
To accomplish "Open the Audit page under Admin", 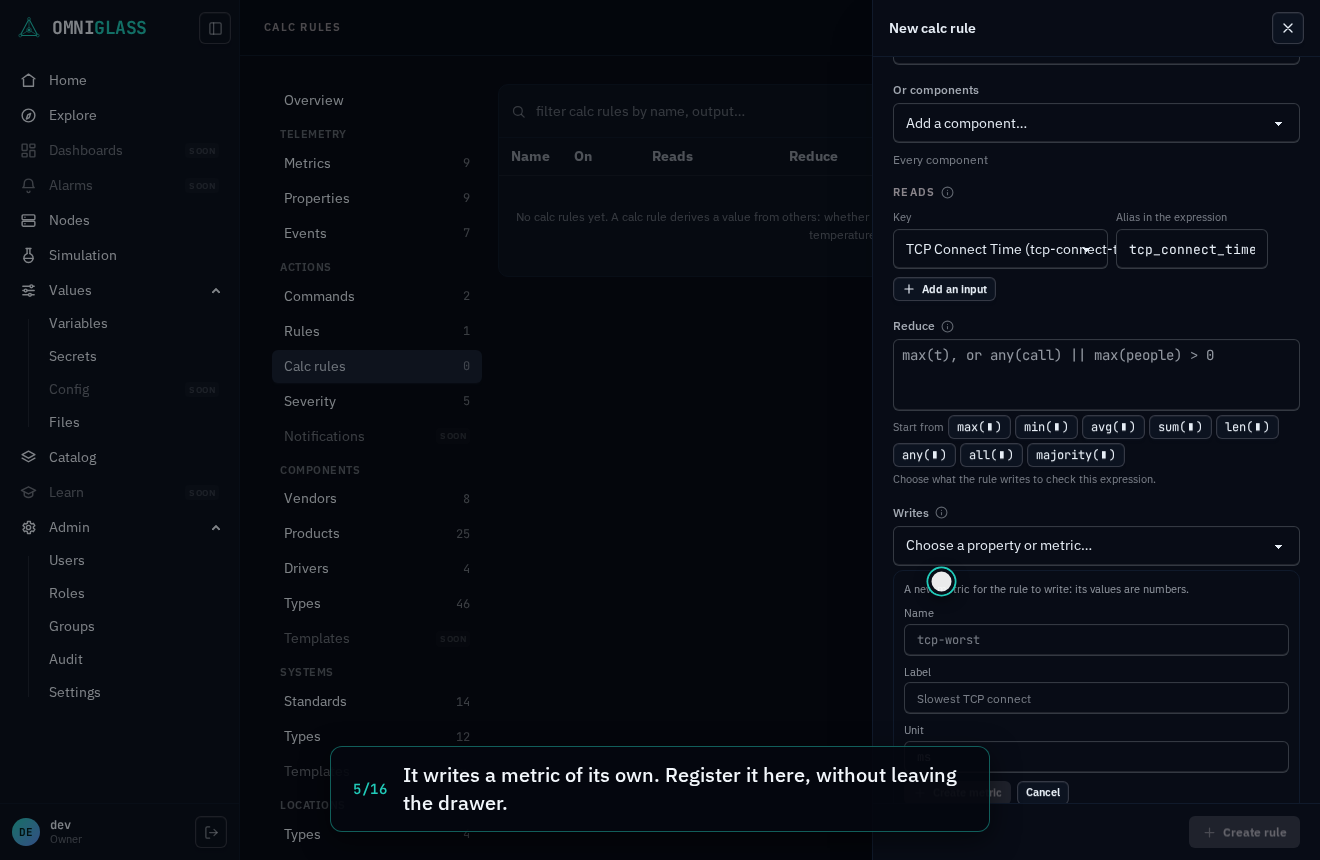I will point(66,659).
